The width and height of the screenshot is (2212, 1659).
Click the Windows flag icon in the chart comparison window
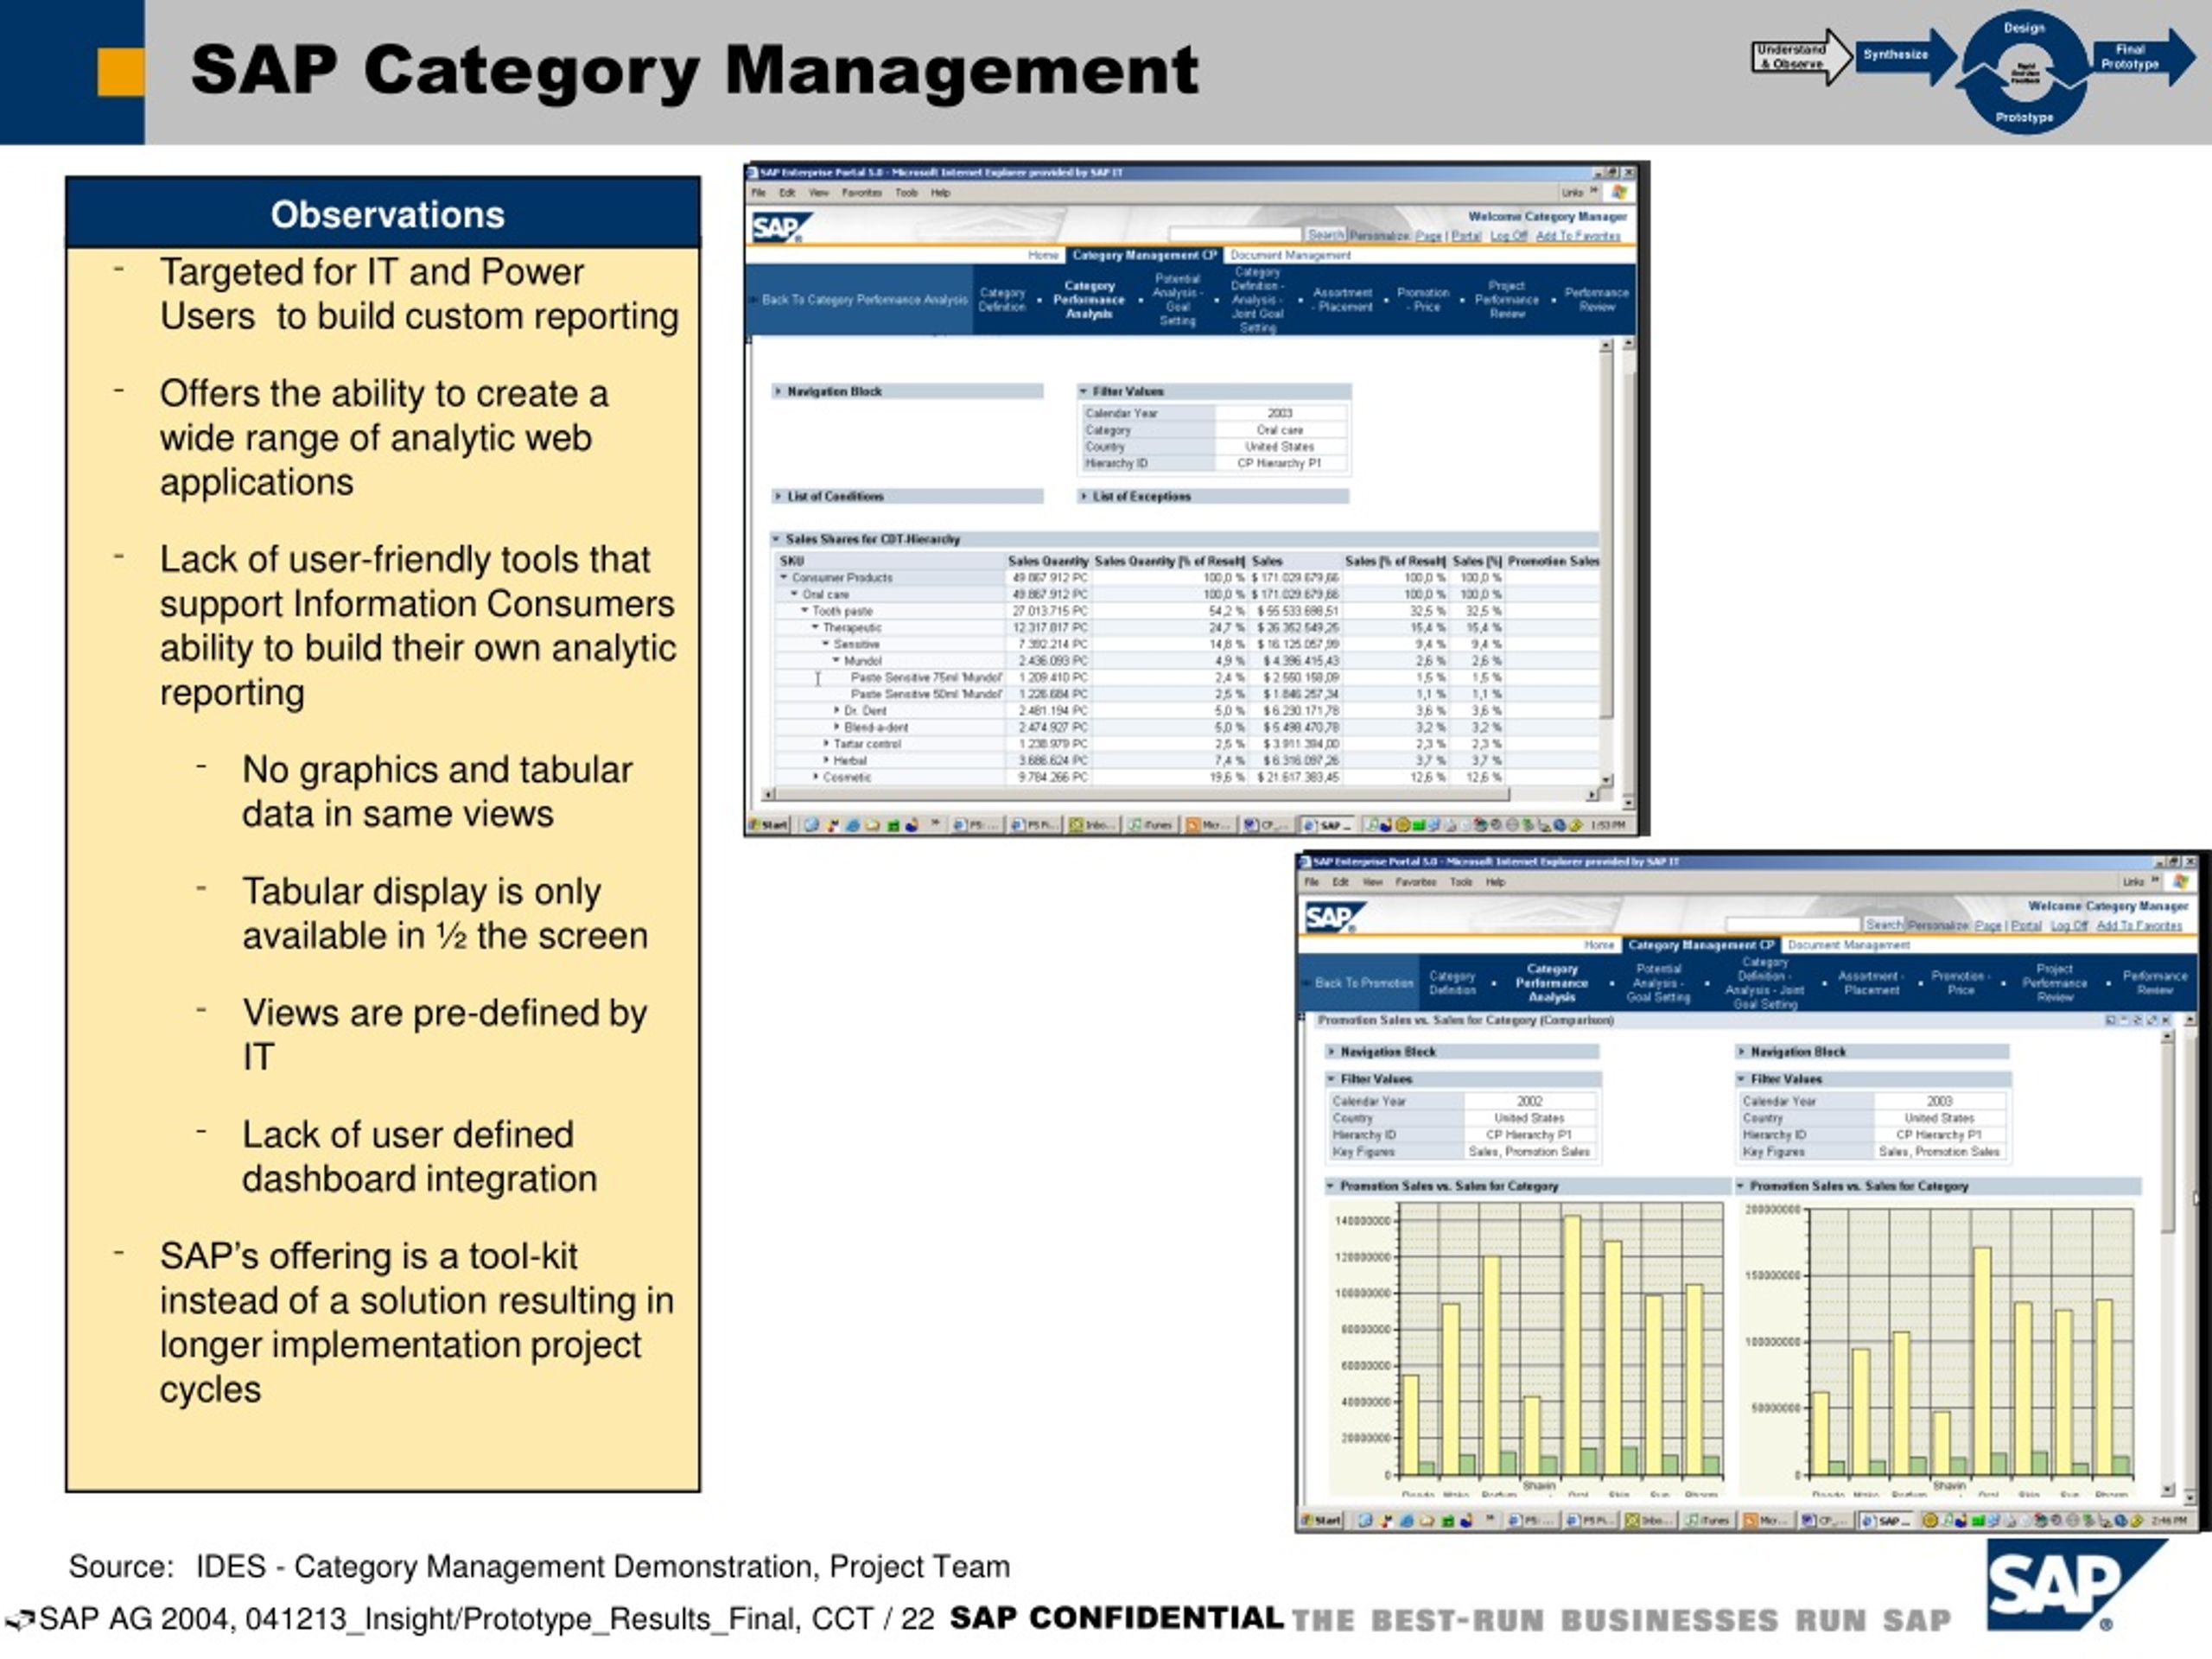pyautogui.click(x=2181, y=881)
